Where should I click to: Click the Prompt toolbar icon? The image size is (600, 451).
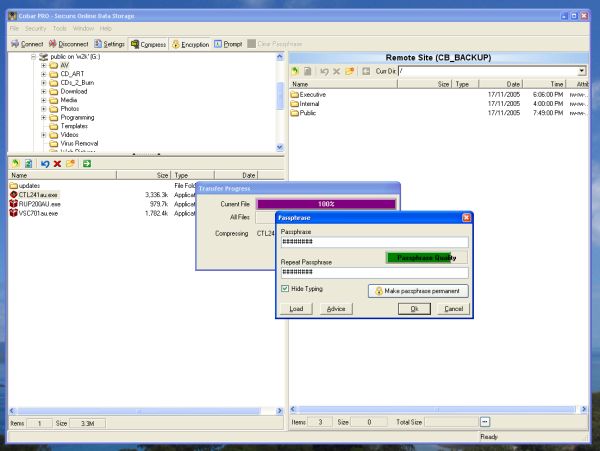[227, 44]
